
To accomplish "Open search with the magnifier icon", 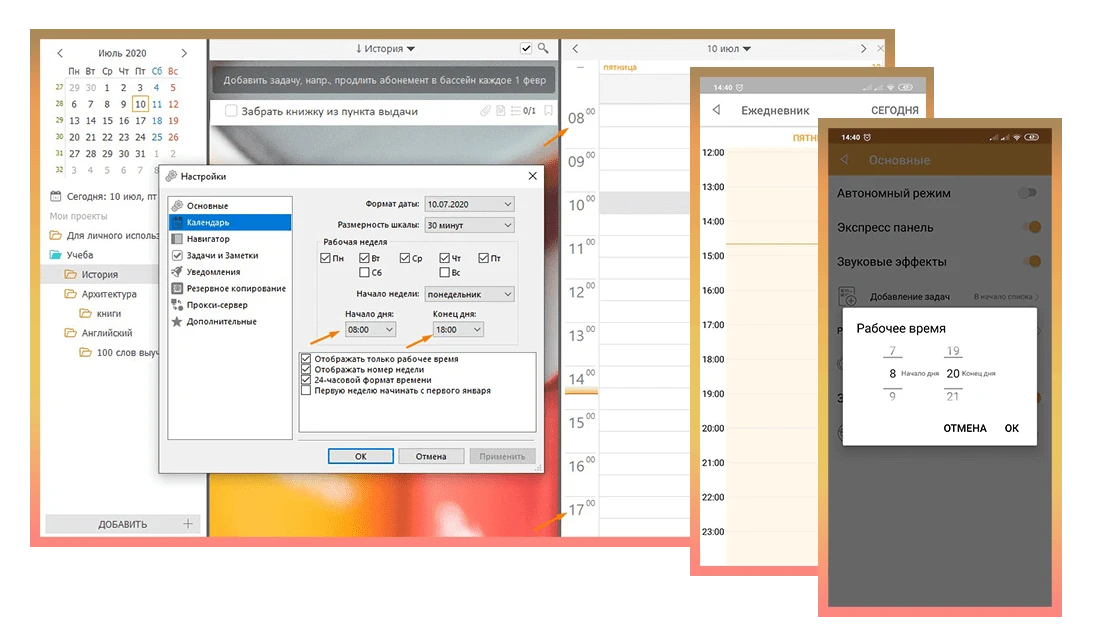I will [543, 48].
